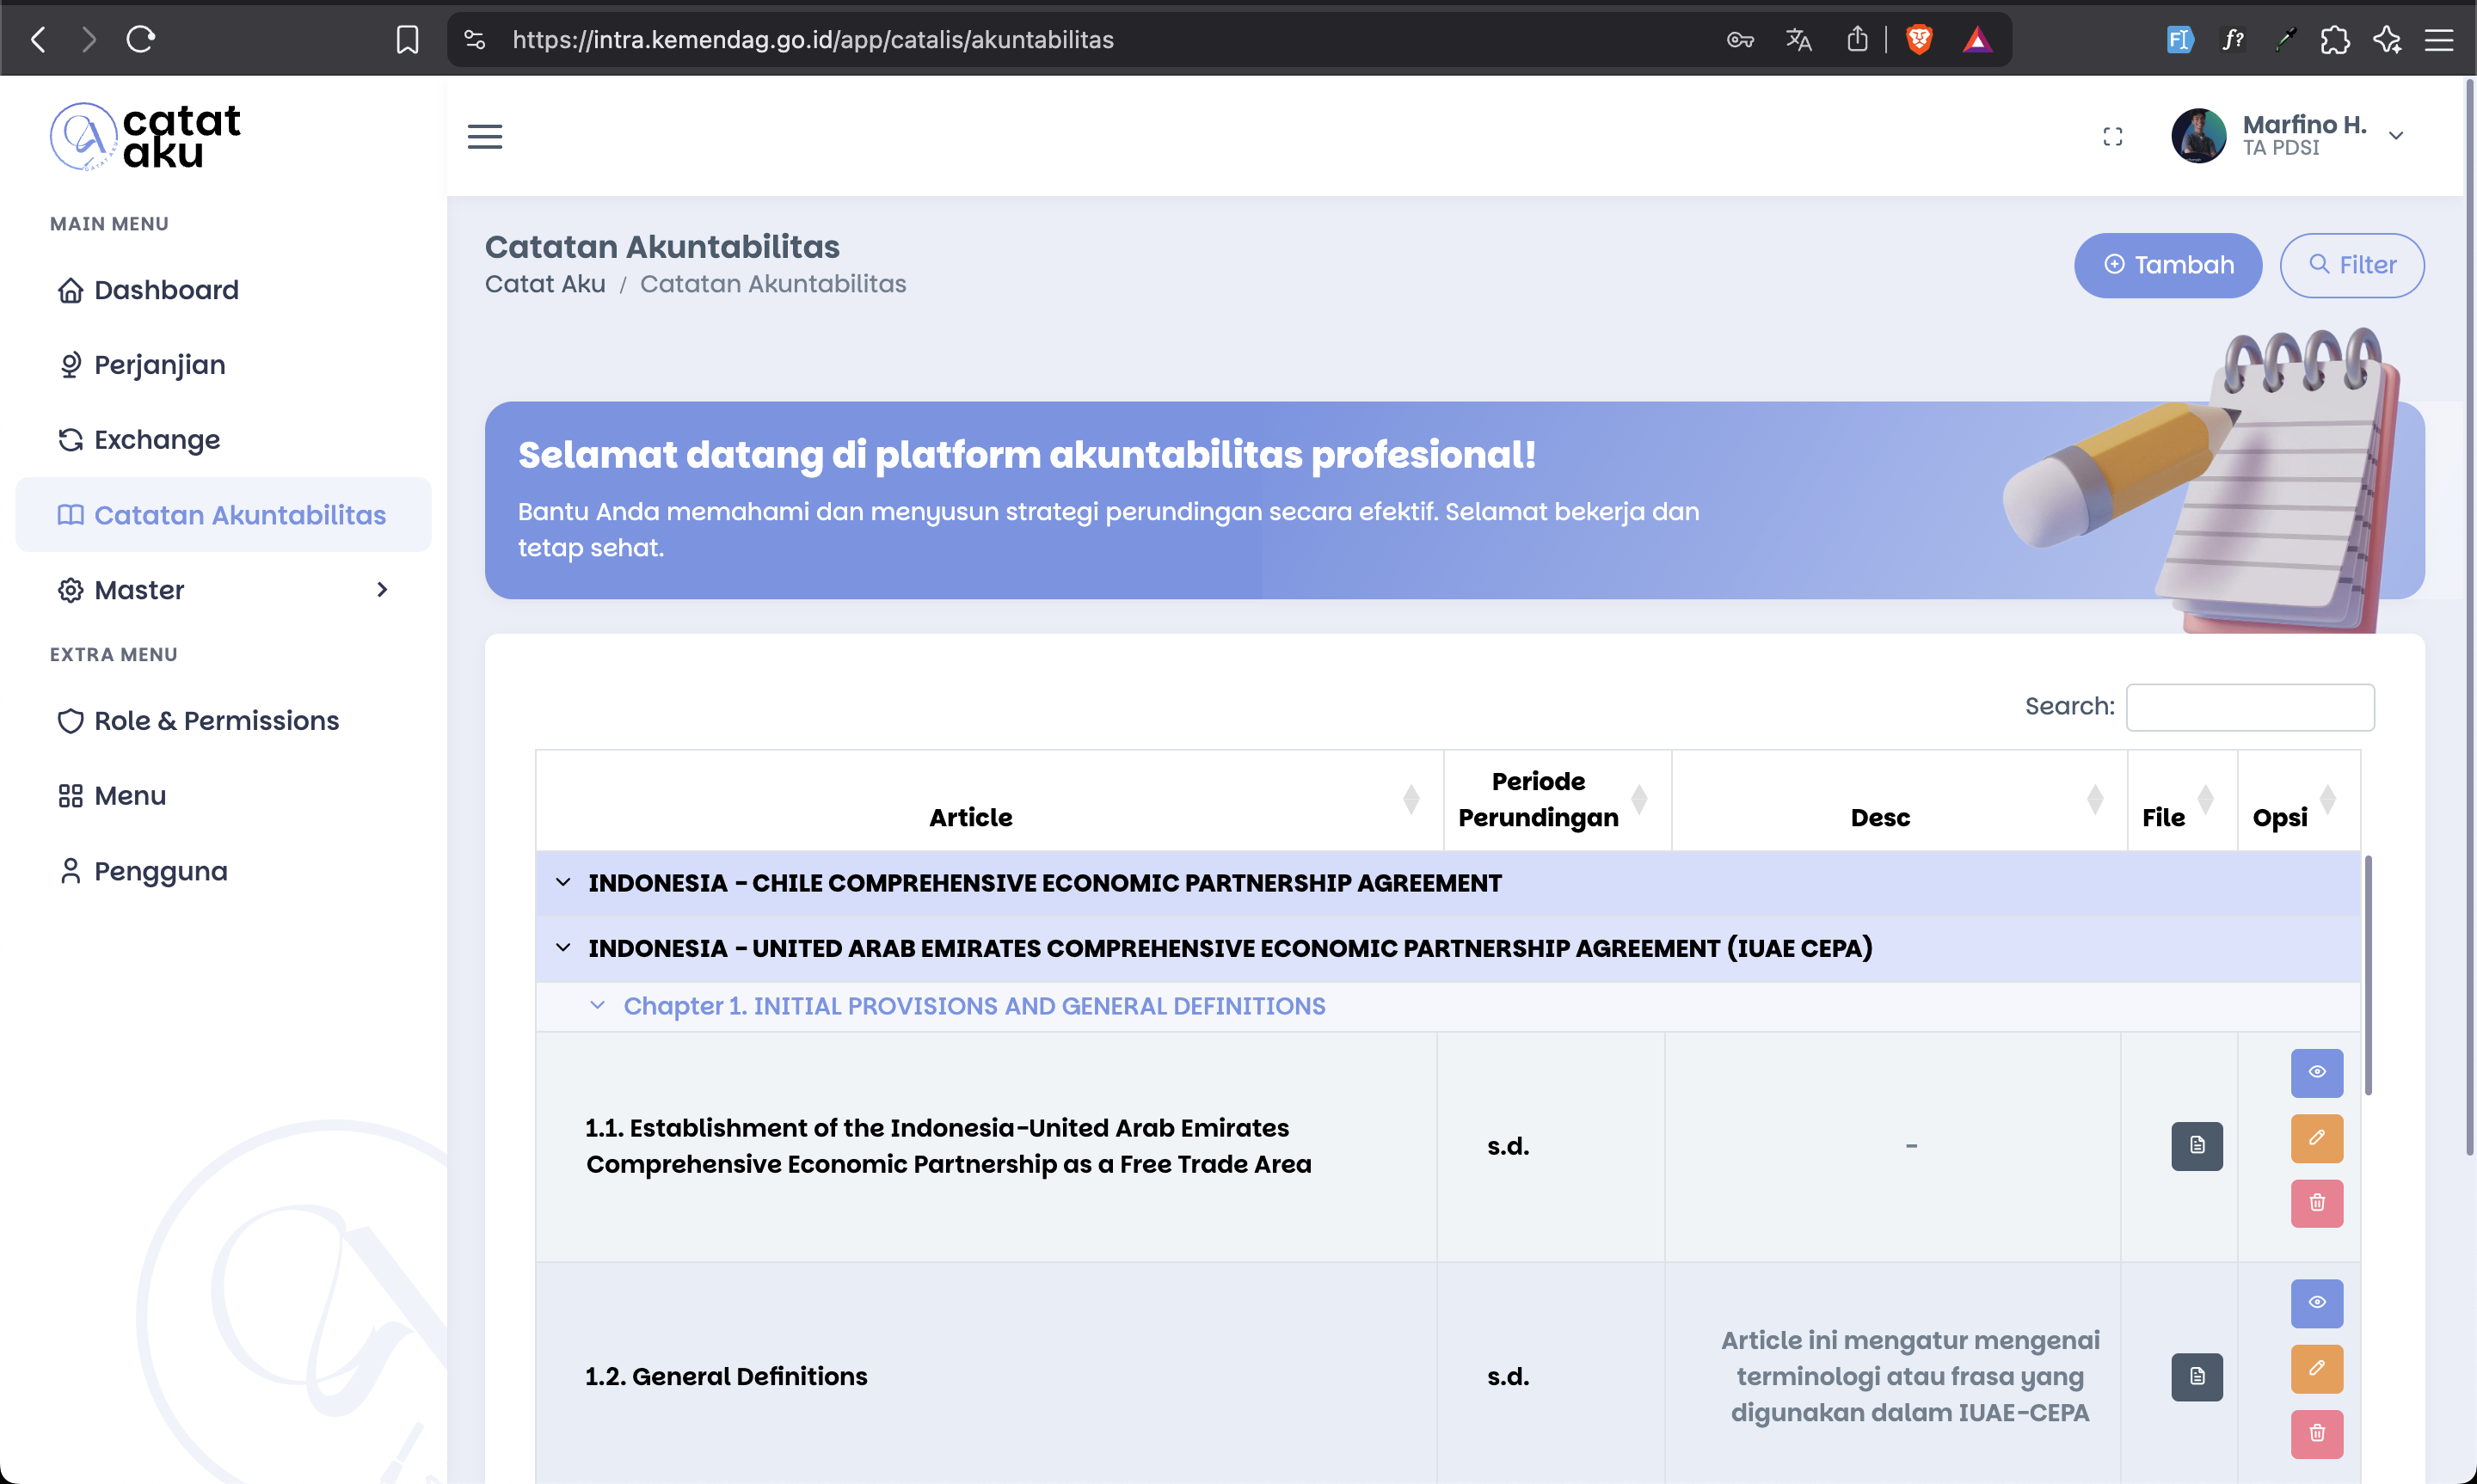Click article 1.1 Establishment title text
The image size is (2477, 1484).
pyautogui.click(x=948, y=1146)
